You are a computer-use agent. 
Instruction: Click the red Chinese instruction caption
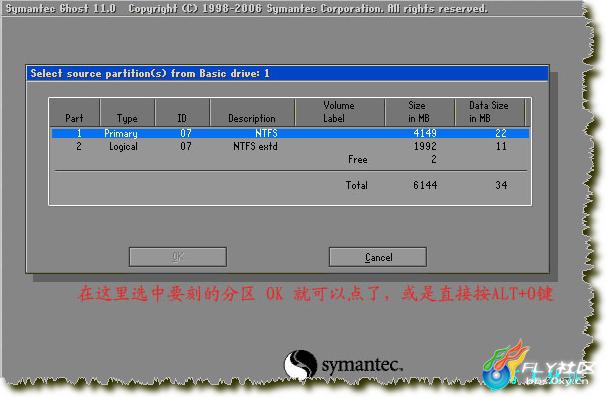315,294
